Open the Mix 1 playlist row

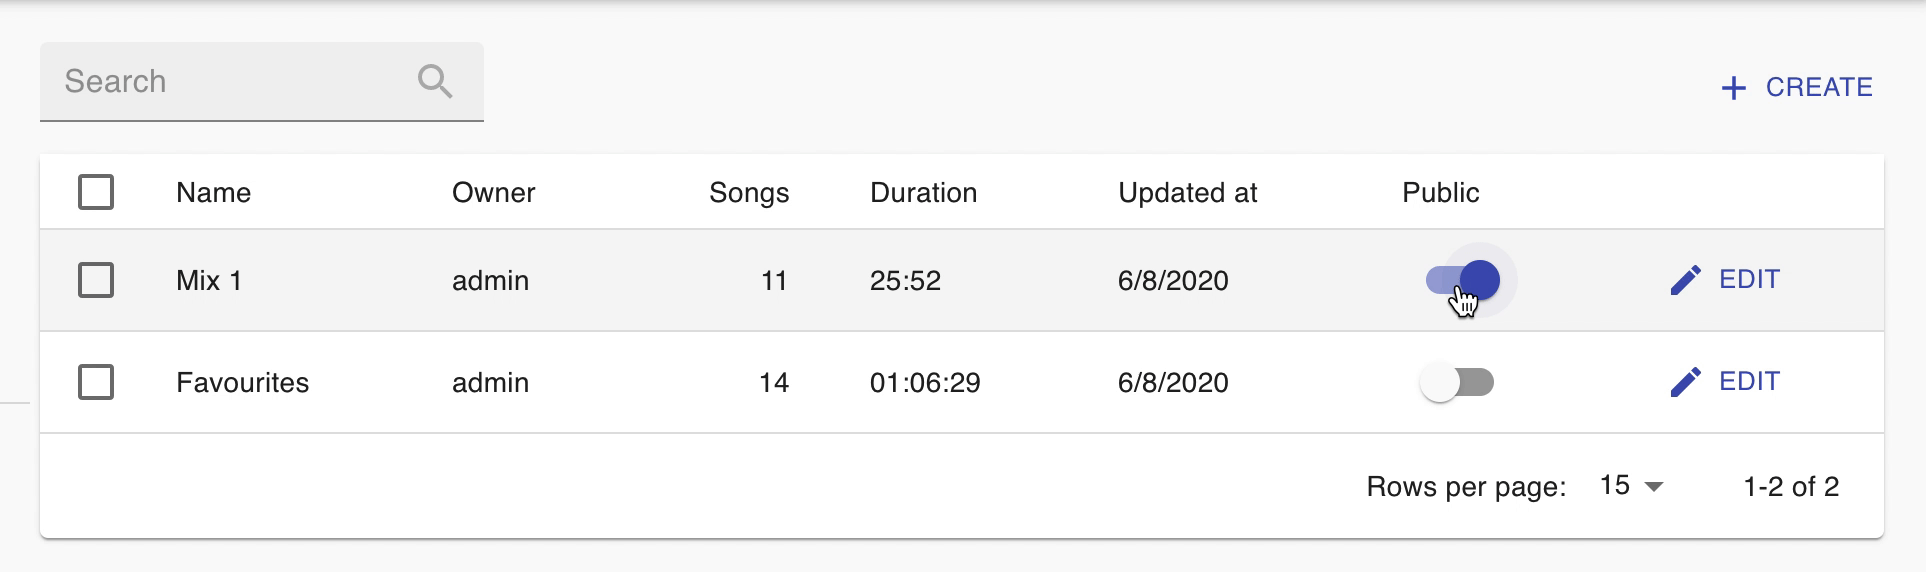[962, 280]
